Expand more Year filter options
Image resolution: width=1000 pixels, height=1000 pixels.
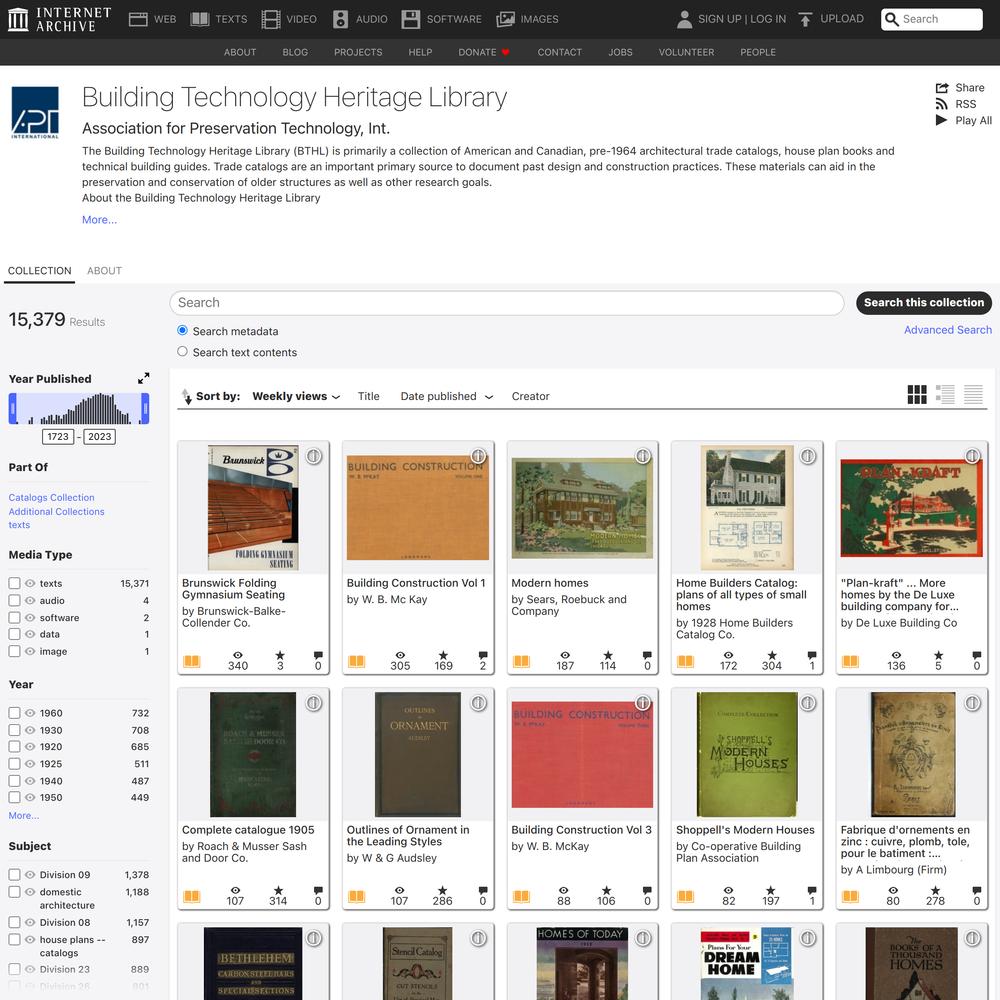point(24,816)
